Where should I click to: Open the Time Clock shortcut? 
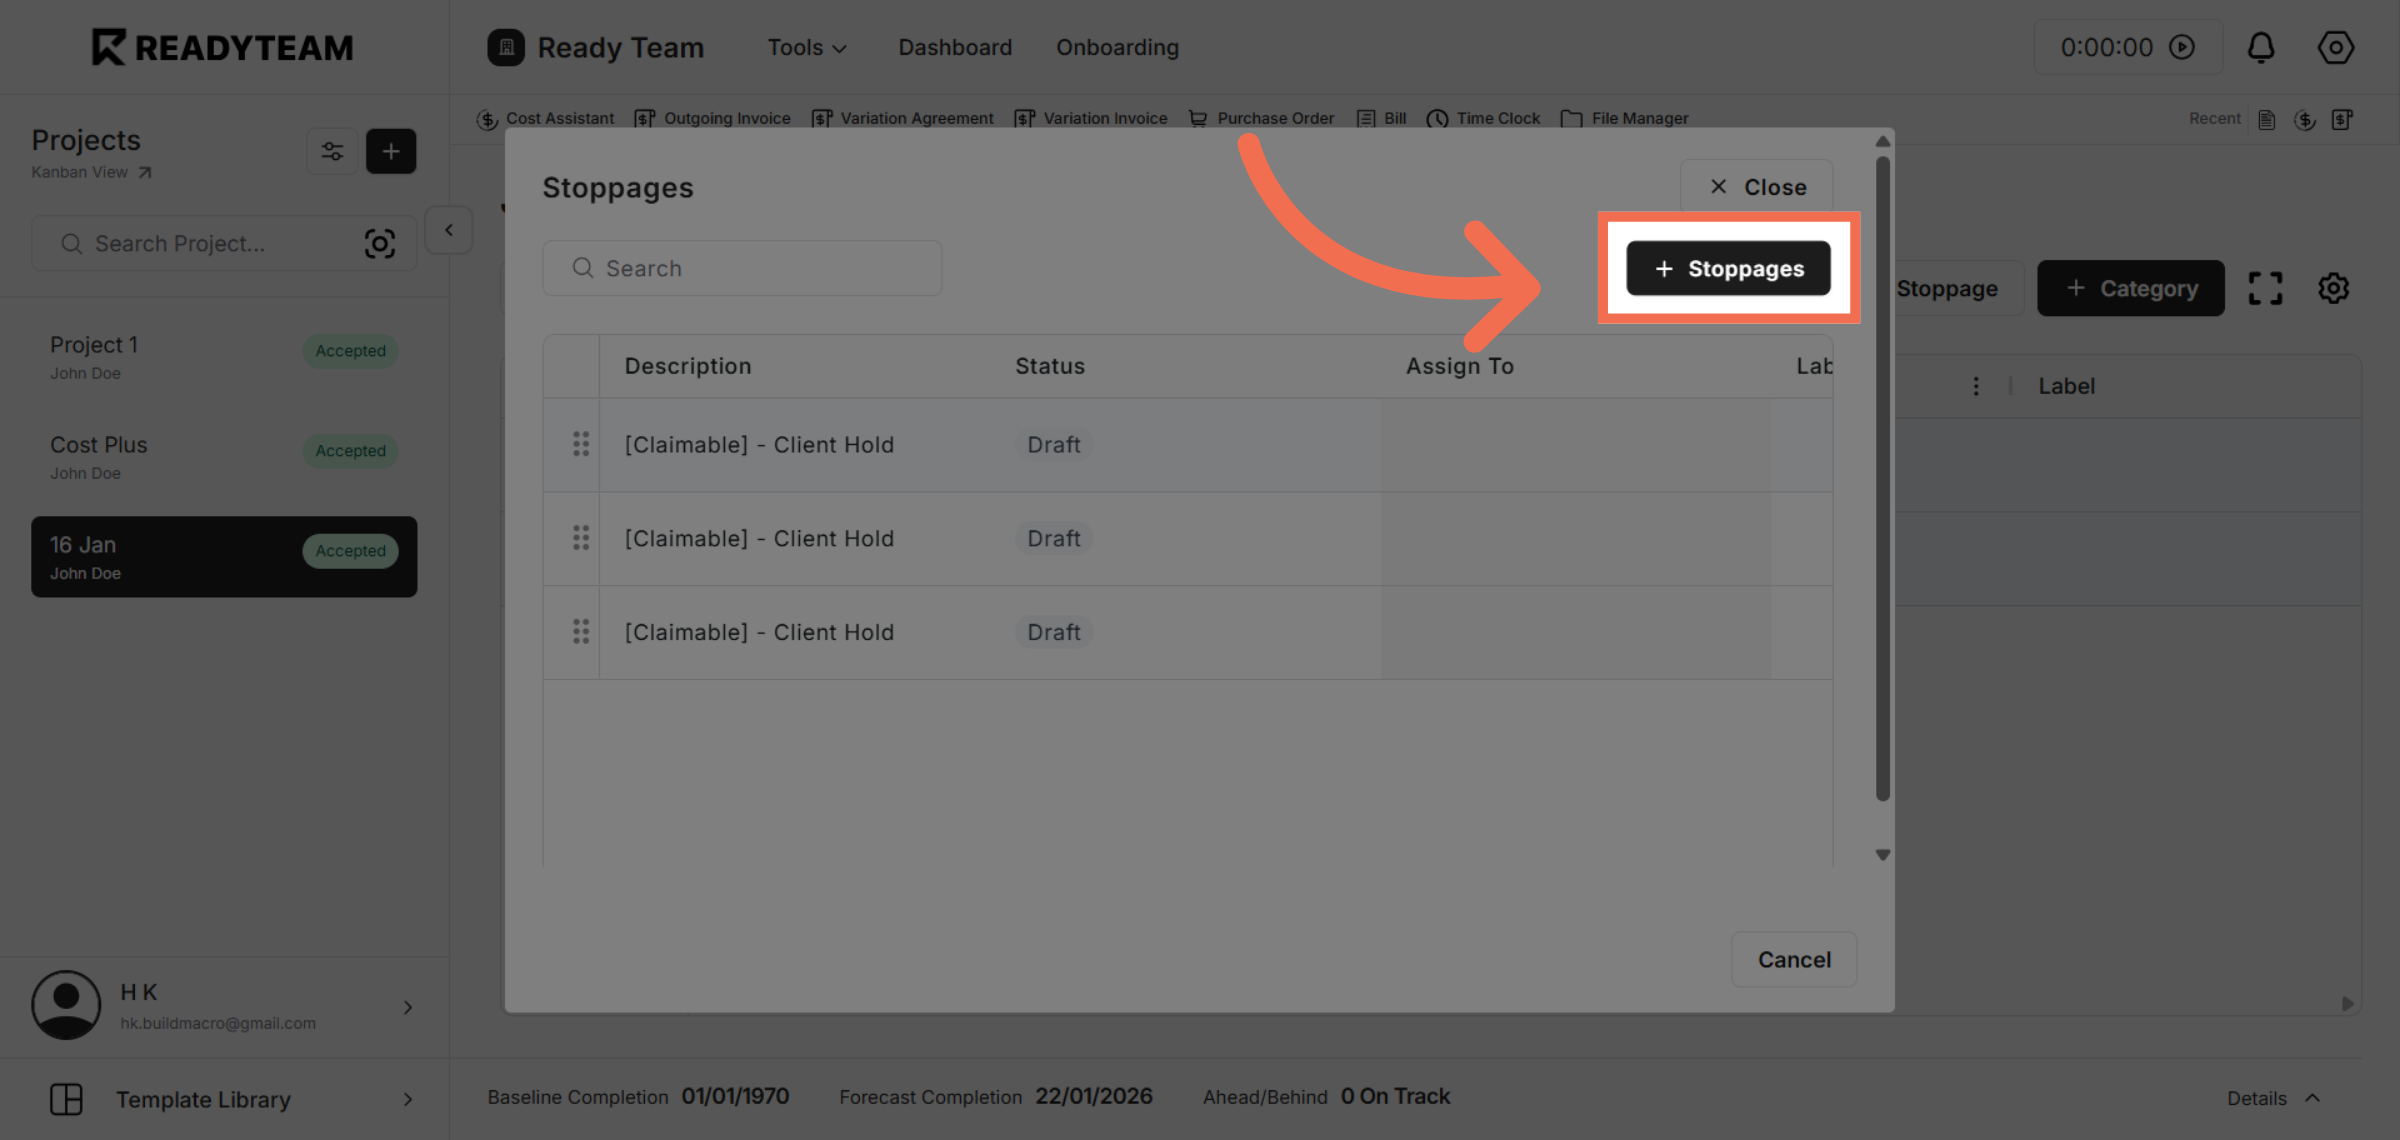1484,118
